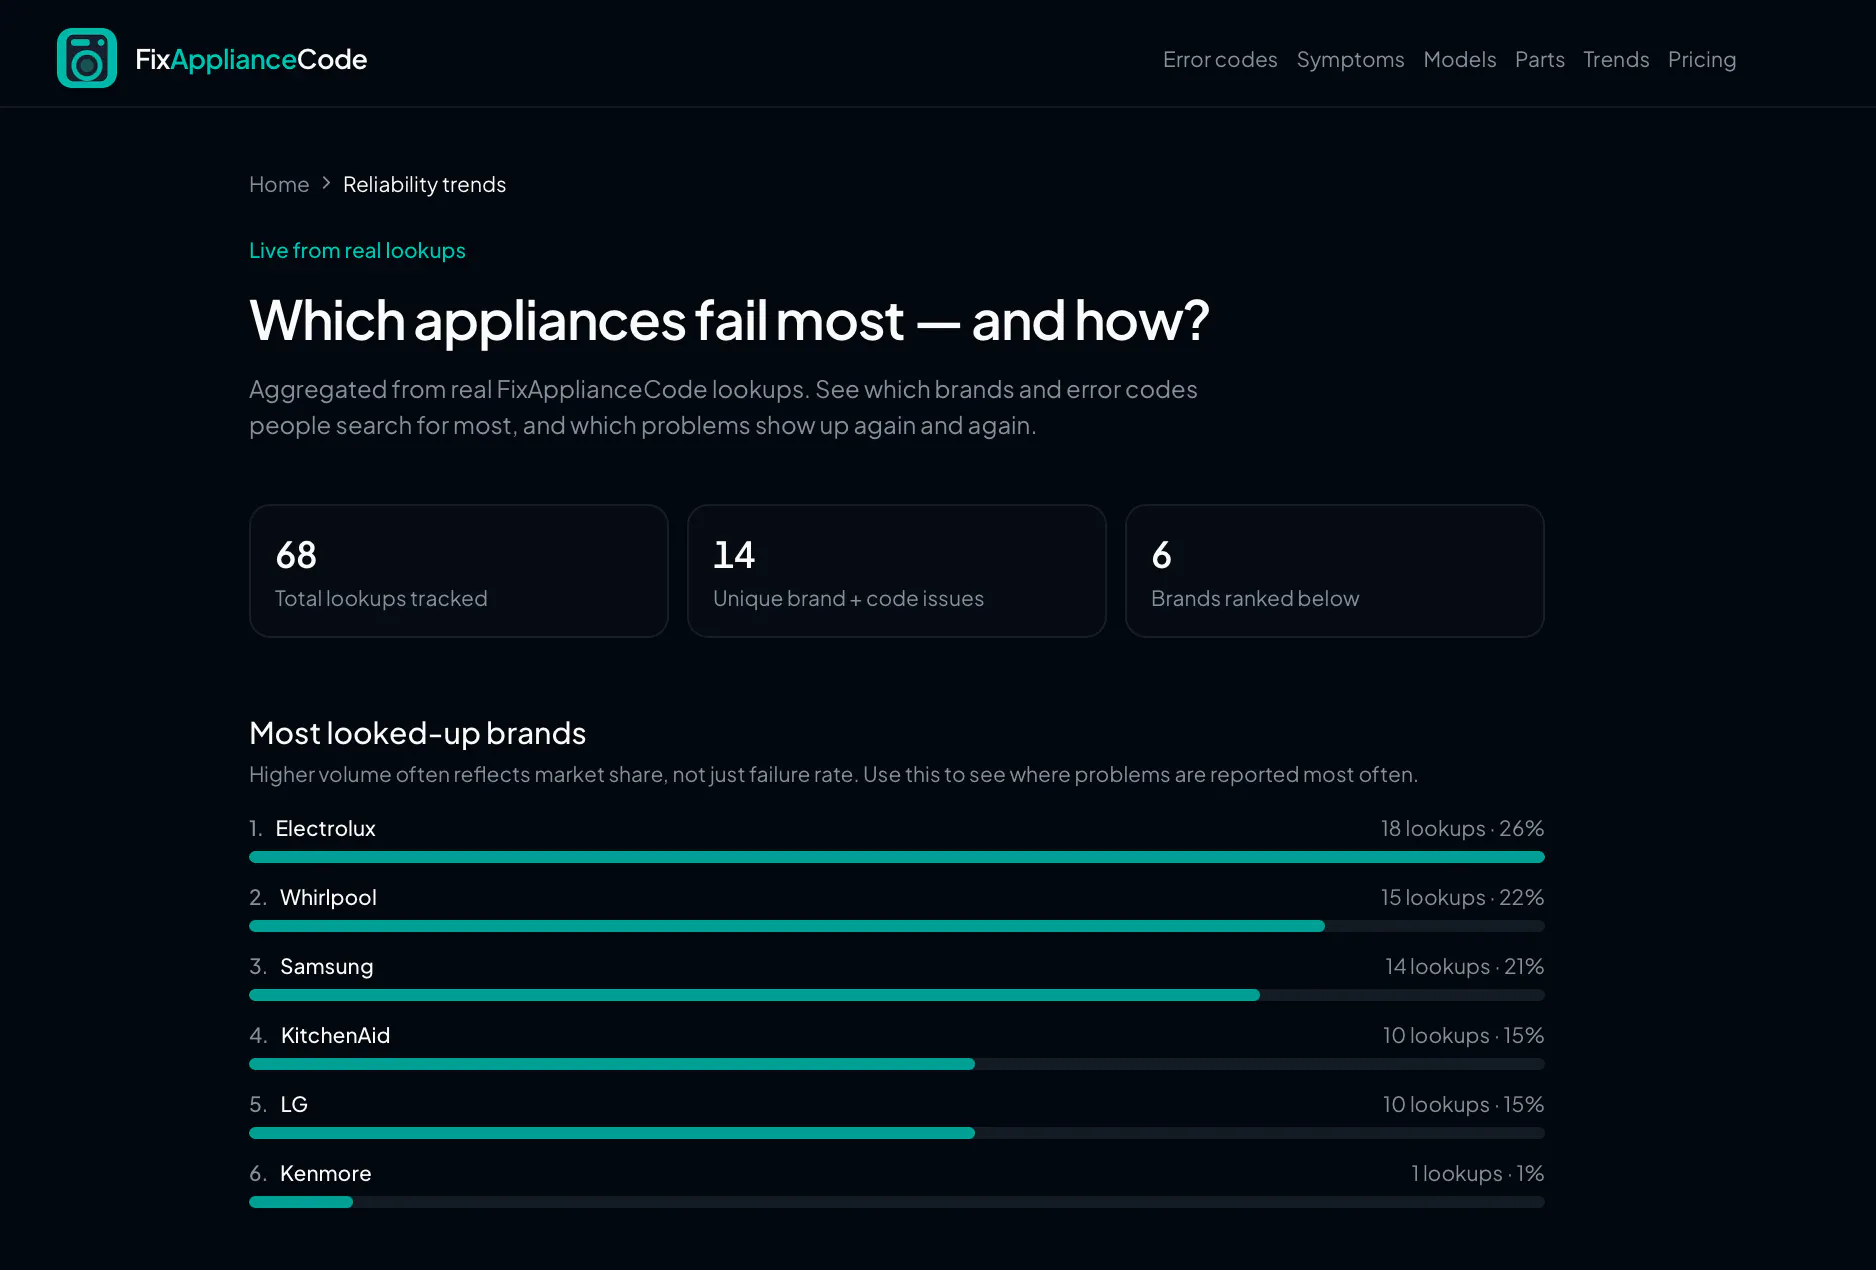Click the LG brand name
Image resolution: width=1876 pixels, height=1270 pixels.
click(294, 1104)
